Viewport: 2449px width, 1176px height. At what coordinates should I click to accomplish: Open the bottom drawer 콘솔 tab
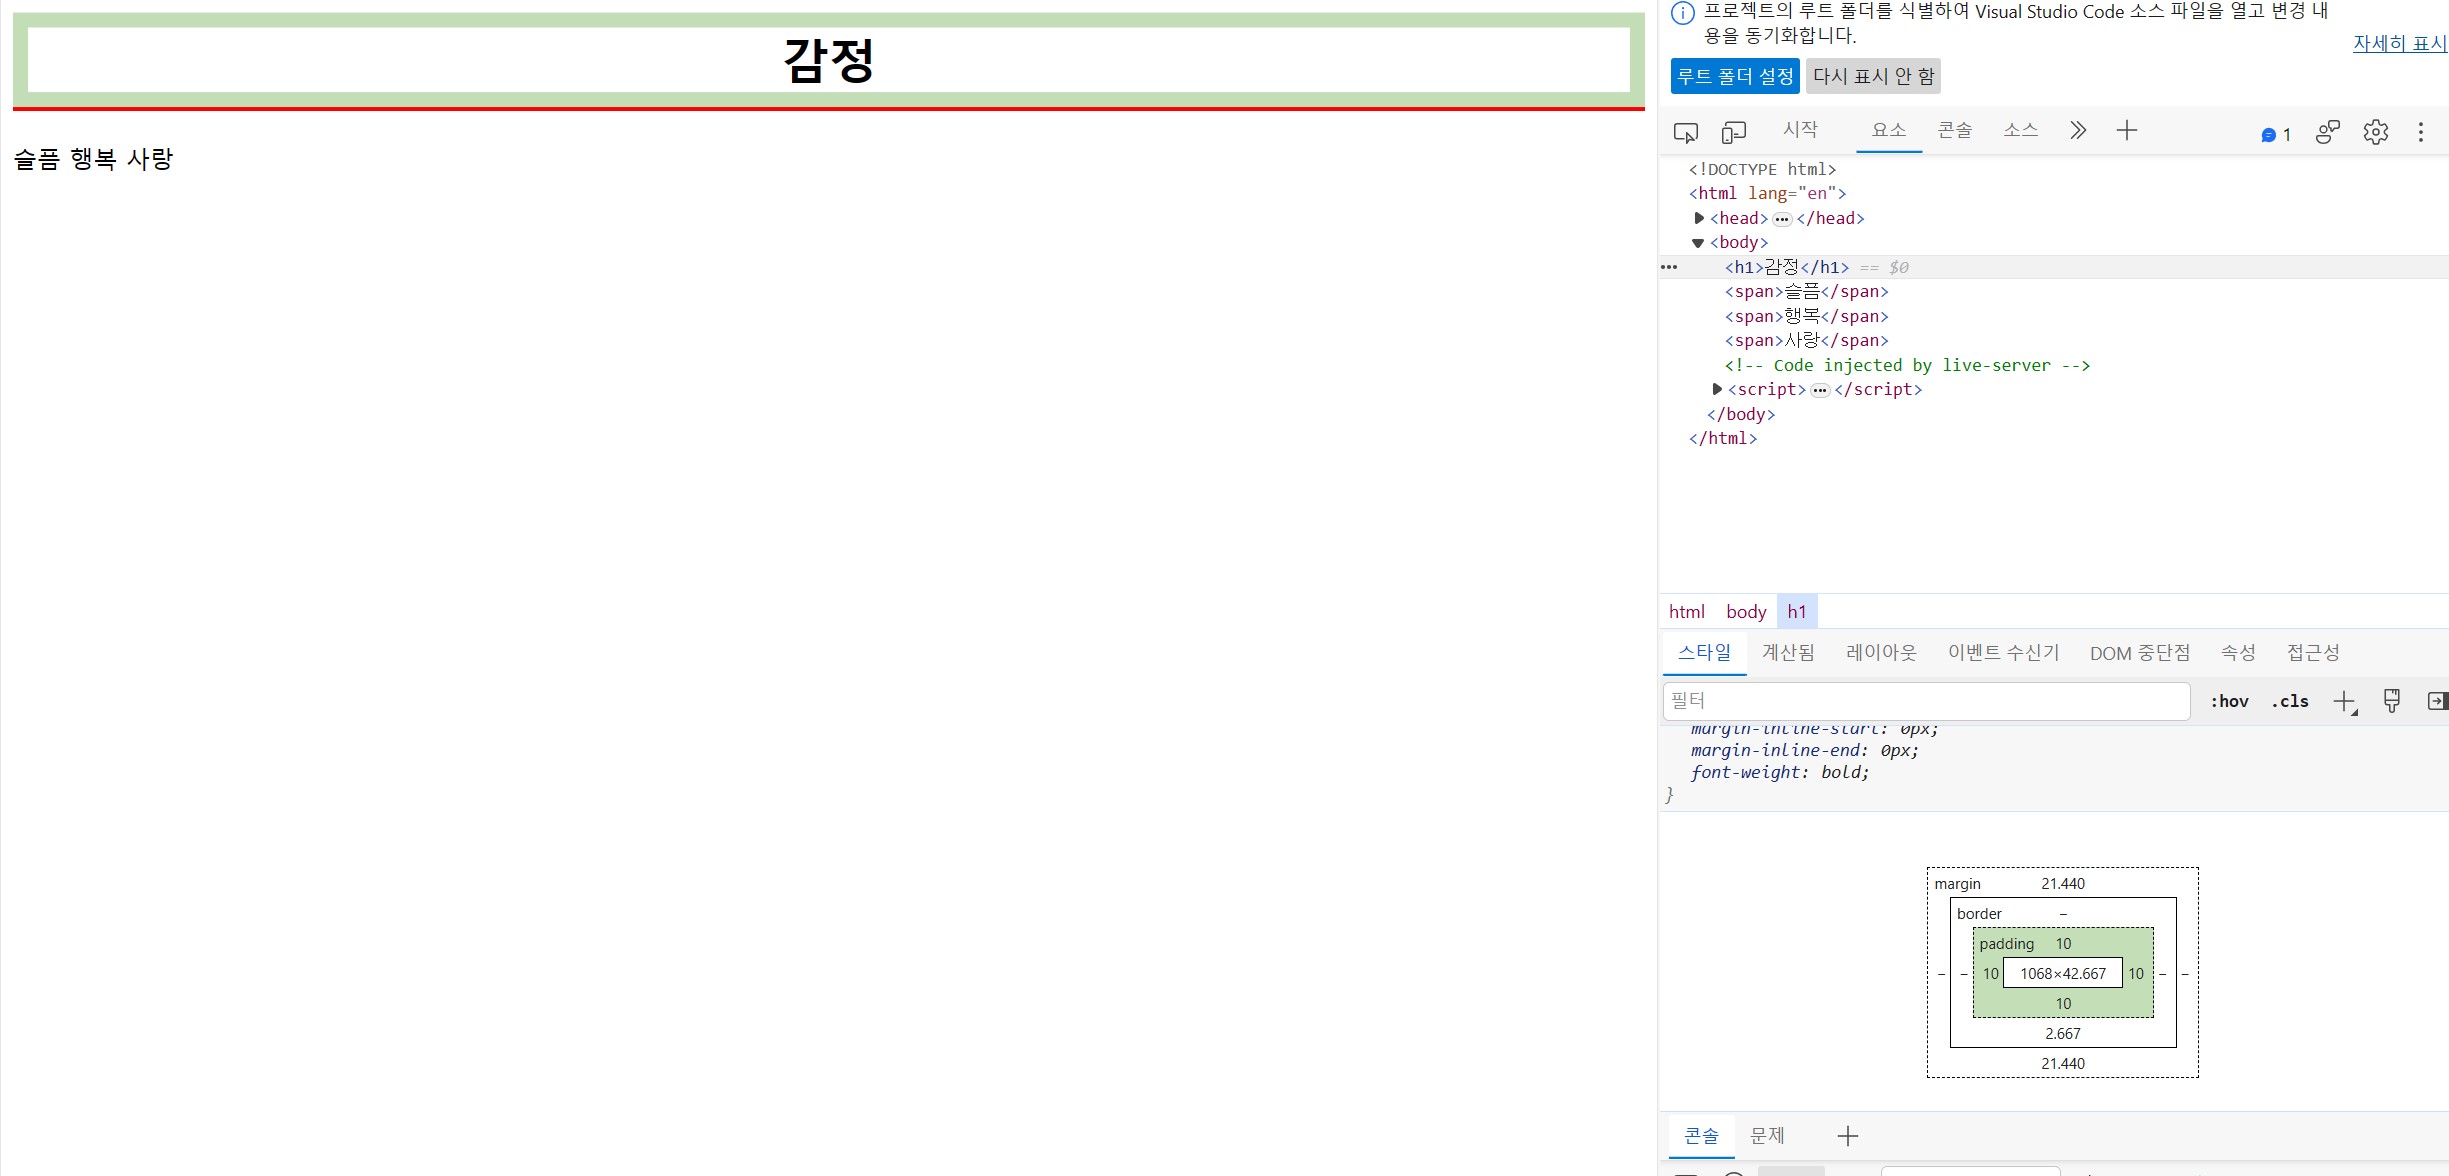tap(1701, 1136)
